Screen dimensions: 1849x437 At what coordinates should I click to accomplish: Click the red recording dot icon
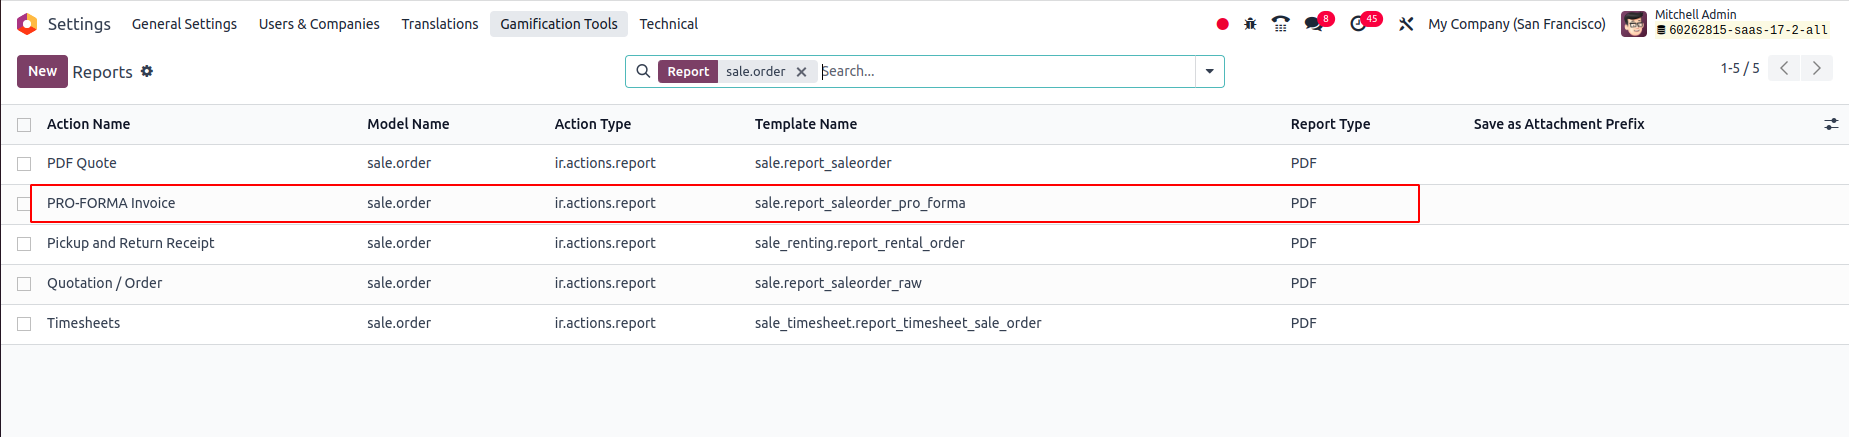click(x=1222, y=24)
